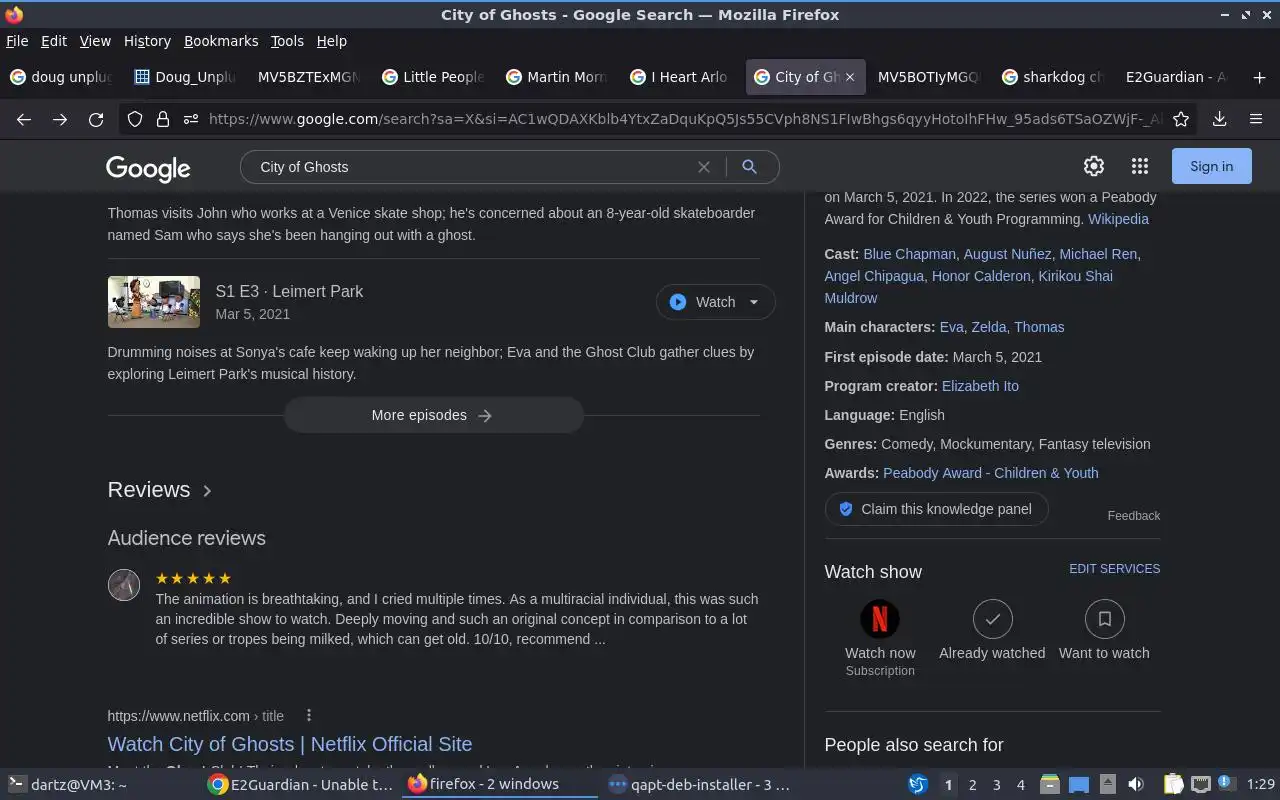Switch to the Little People tab
Viewport: 1280px width, 800px height.
pos(434,77)
